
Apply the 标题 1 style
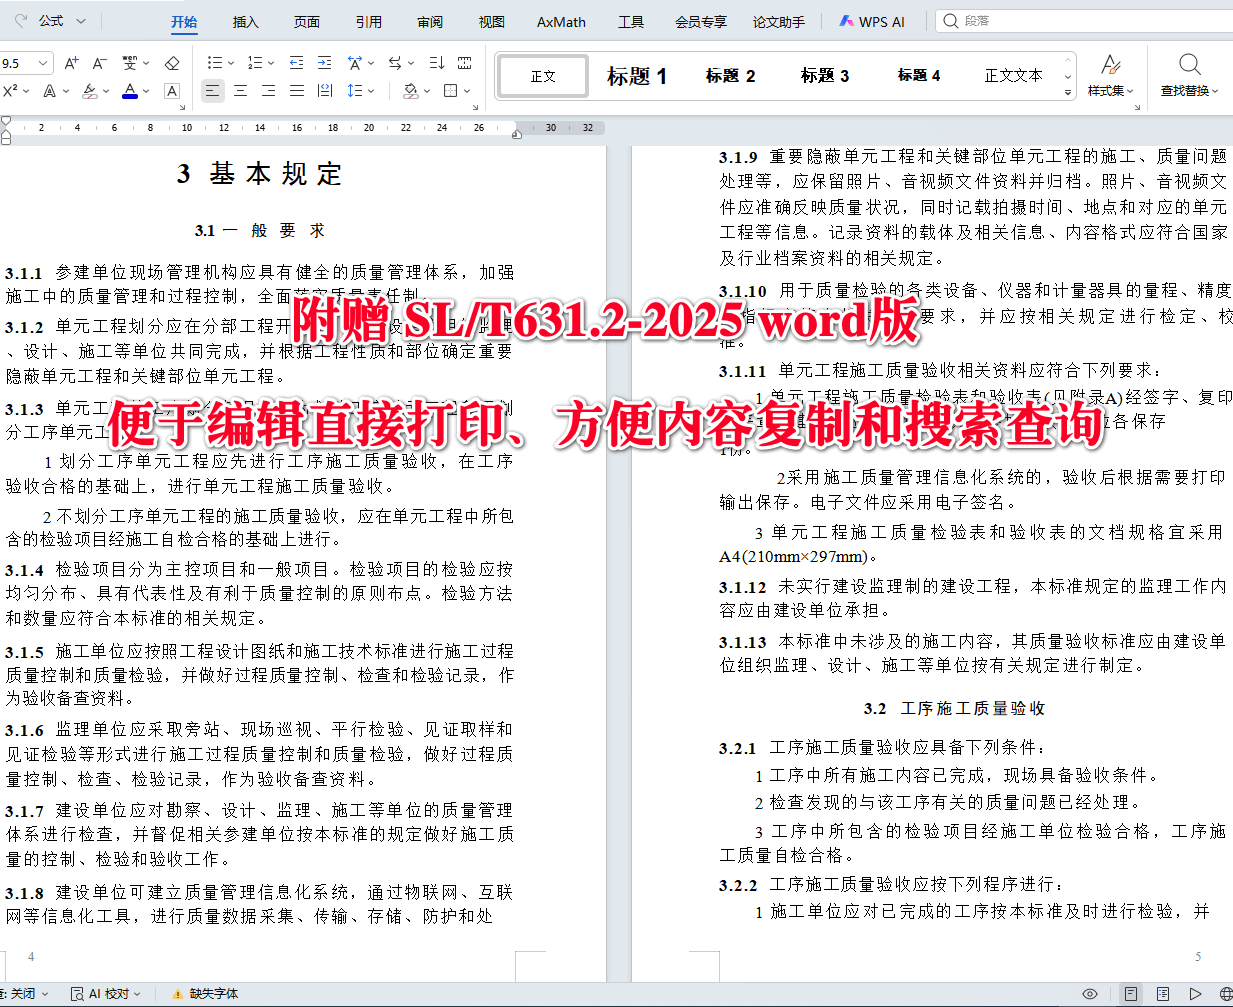tap(637, 76)
